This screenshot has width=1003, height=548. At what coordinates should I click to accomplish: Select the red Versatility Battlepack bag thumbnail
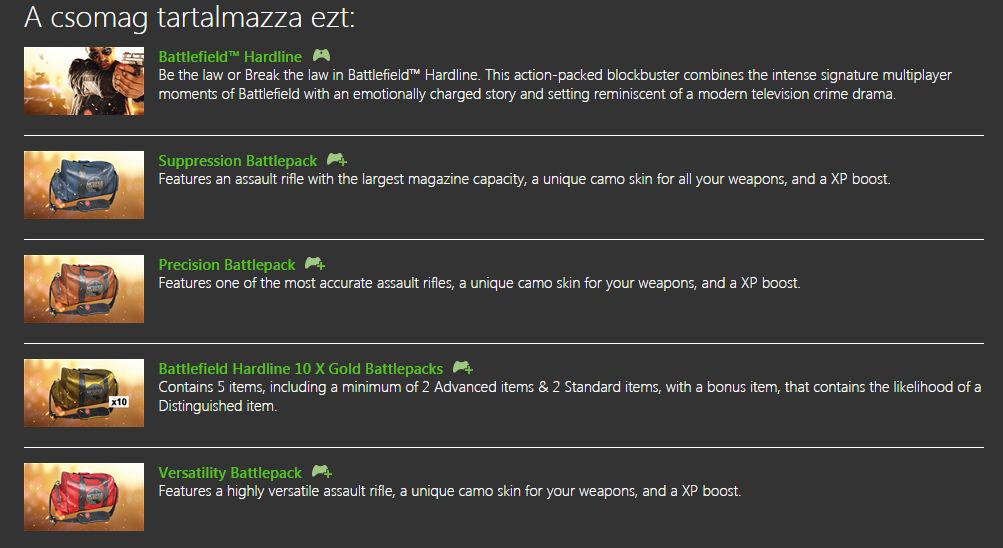coord(84,497)
